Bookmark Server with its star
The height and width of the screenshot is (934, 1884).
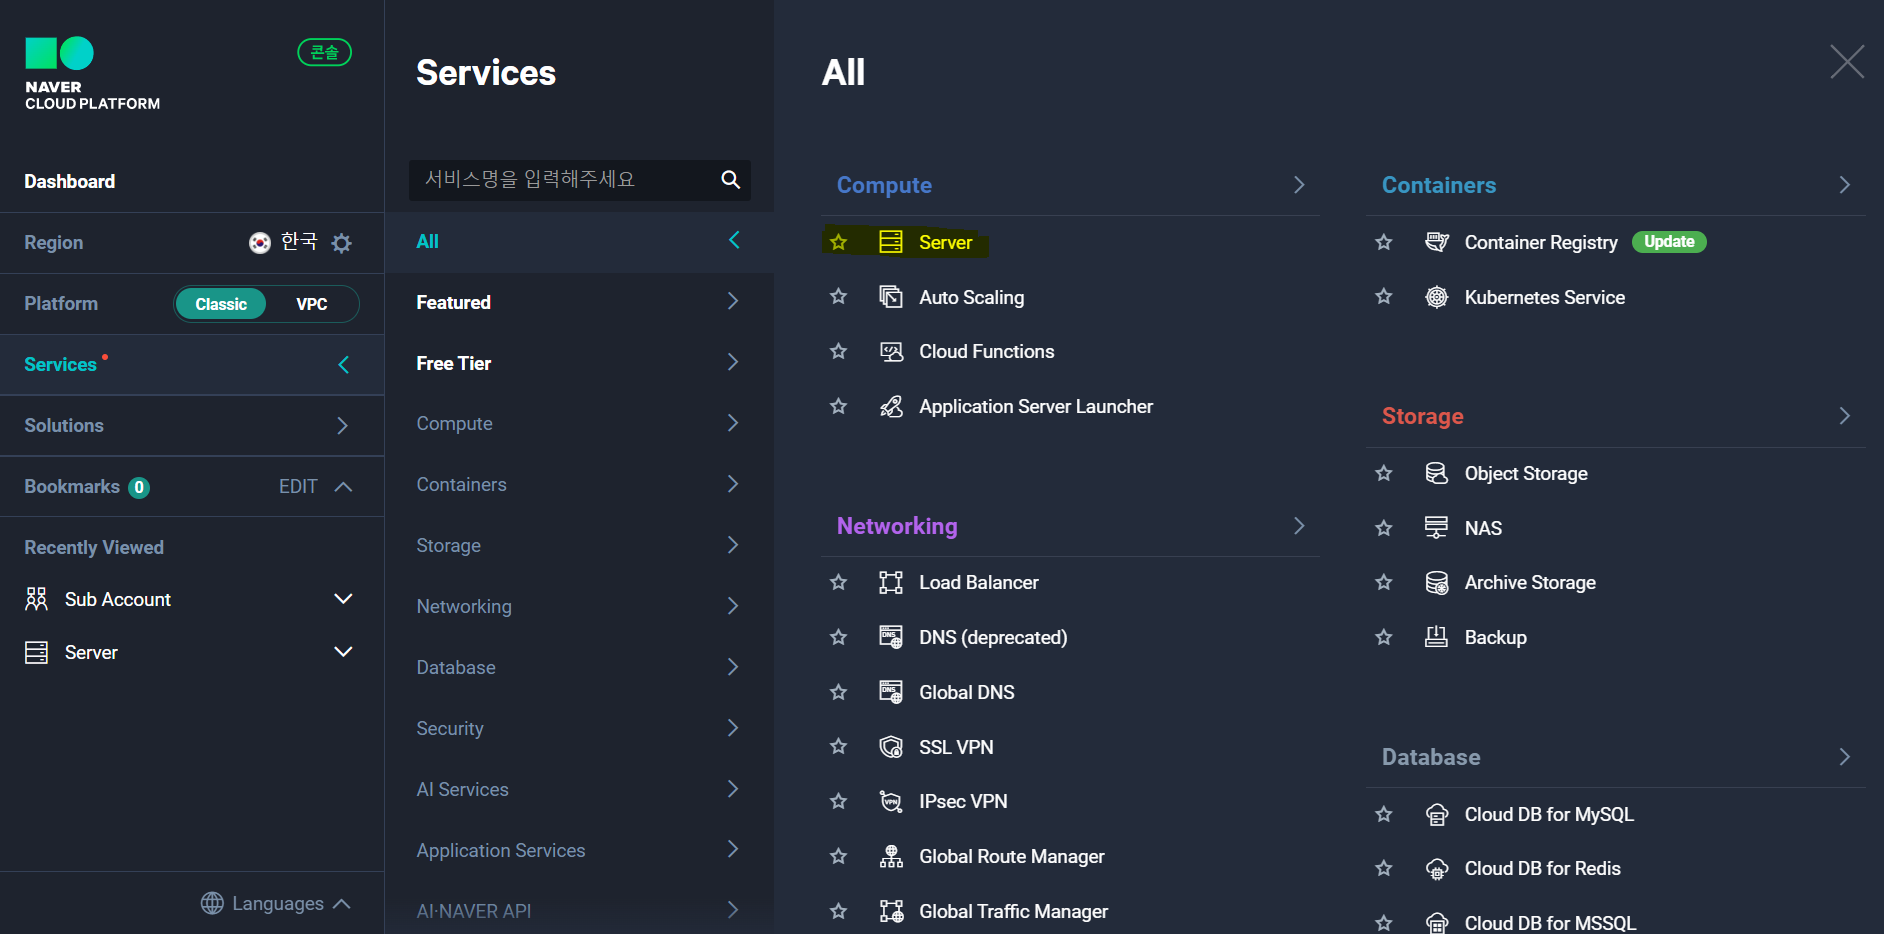pyautogui.click(x=838, y=242)
